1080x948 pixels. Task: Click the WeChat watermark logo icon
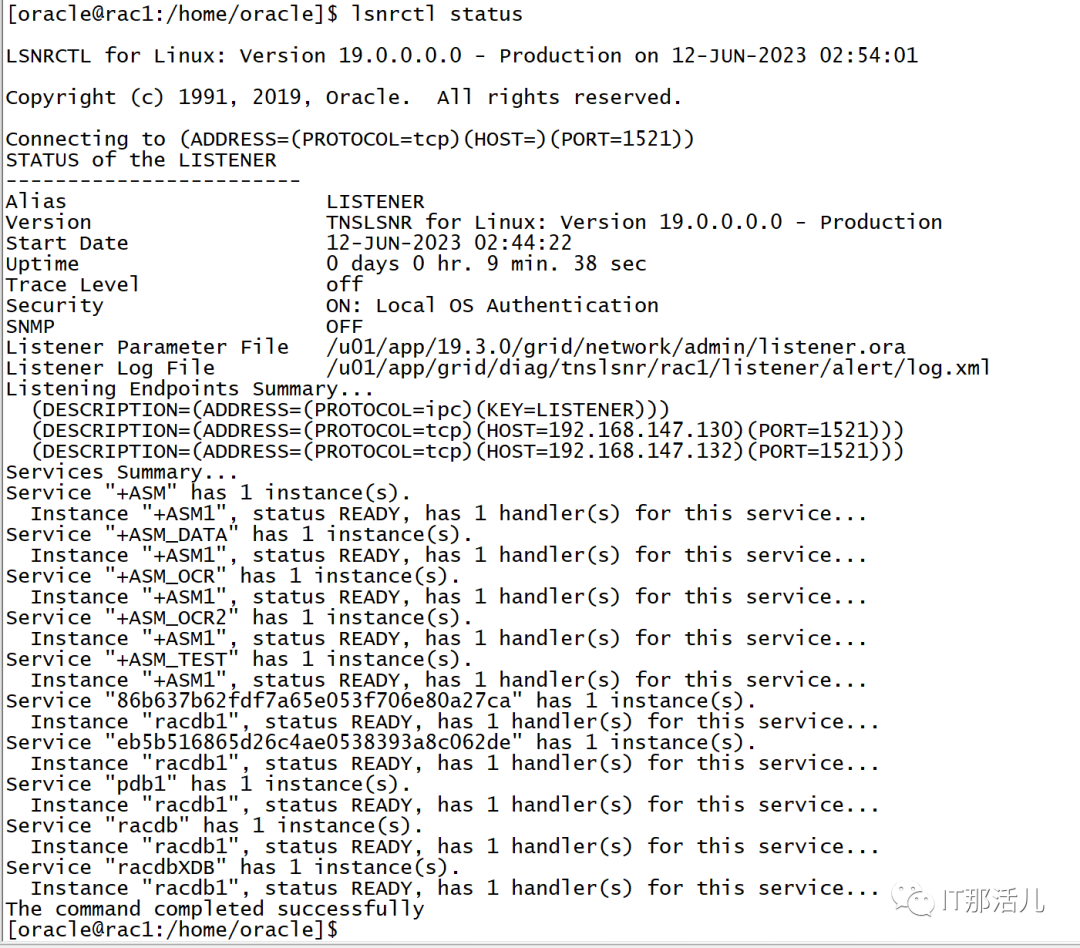(x=913, y=900)
